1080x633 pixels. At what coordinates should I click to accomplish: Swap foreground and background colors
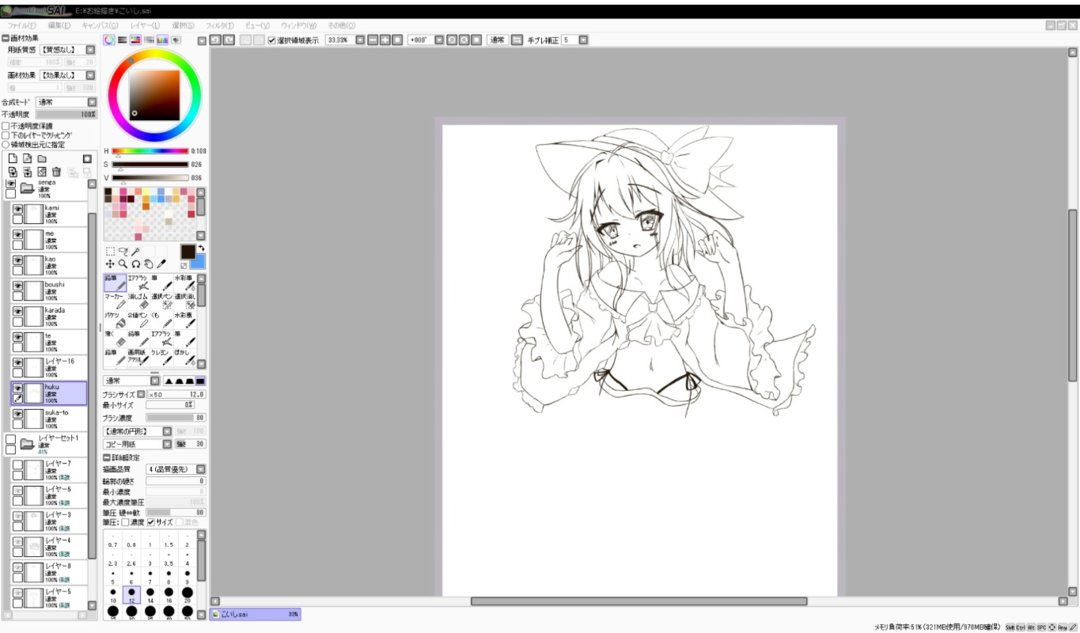201,249
